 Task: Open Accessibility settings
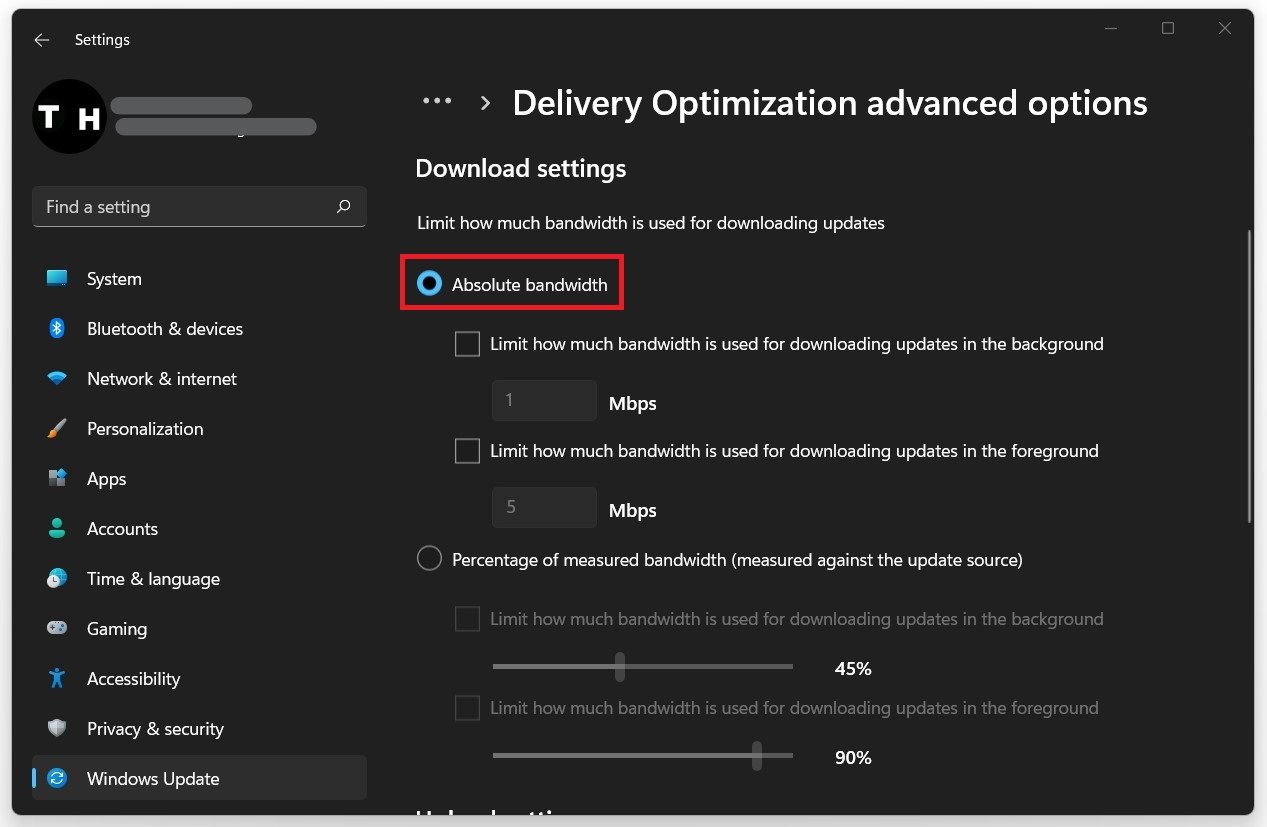200,679
